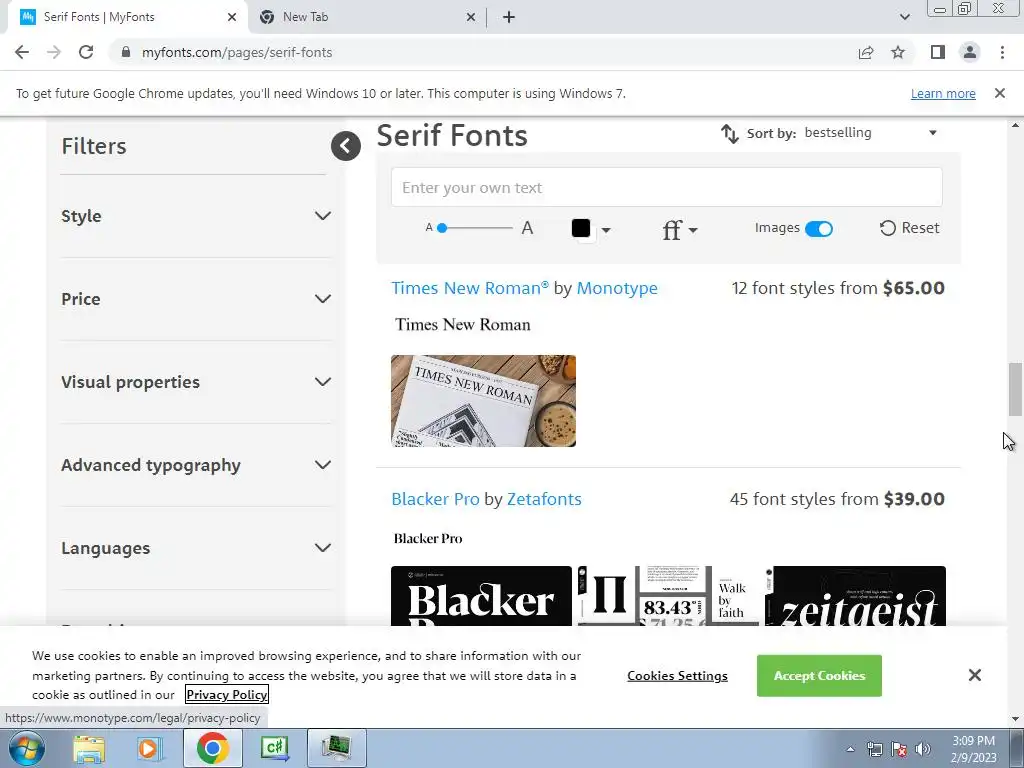Screen dimensions: 1024x768
Task: Click Reset preview settings
Action: click(909, 228)
